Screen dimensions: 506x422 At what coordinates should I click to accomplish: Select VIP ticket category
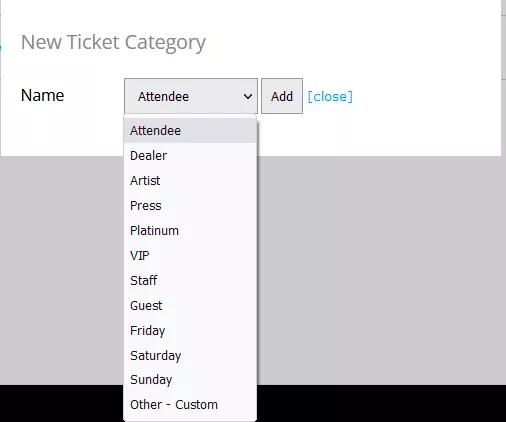(x=190, y=256)
